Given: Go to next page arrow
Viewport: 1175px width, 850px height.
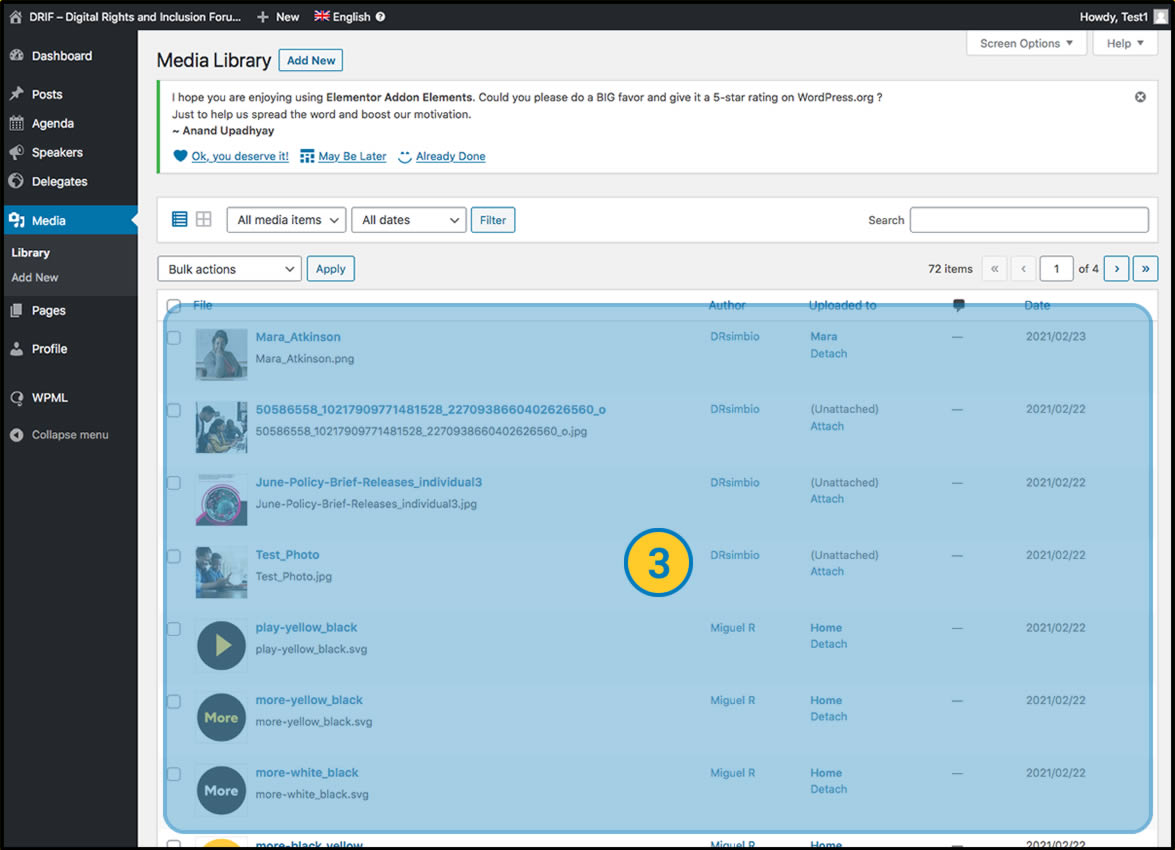Looking at the screenshot, I should tap(1117, 268).
